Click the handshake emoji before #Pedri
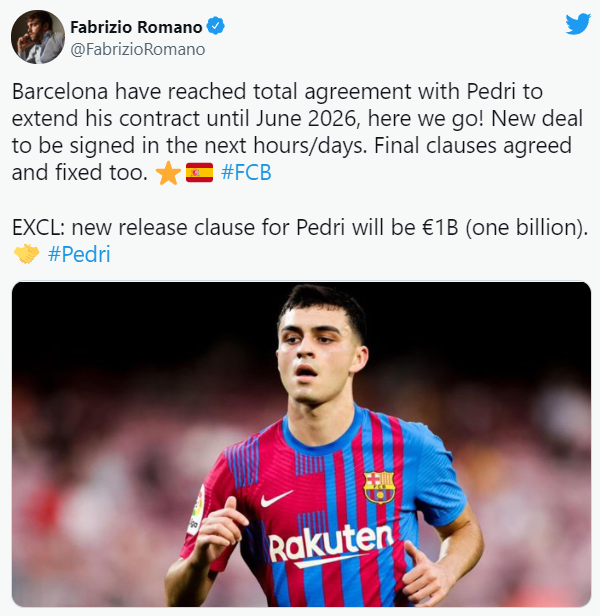The width and height of the screenshot is (600, 616). point(26,254)
